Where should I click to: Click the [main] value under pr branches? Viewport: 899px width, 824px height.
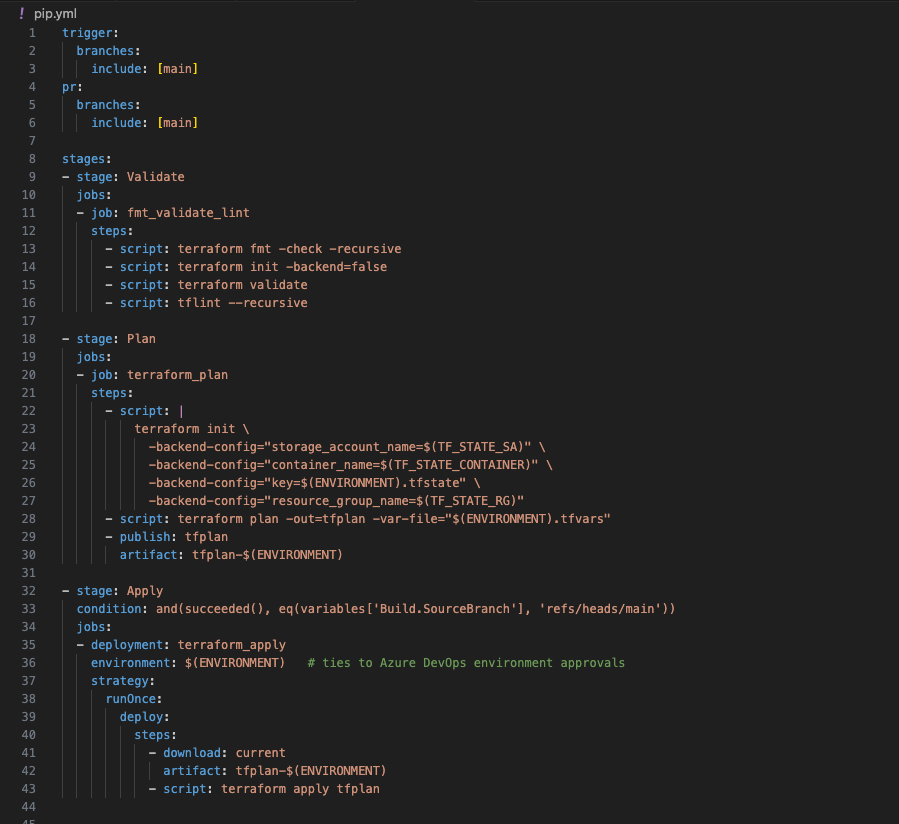[178, 123]
